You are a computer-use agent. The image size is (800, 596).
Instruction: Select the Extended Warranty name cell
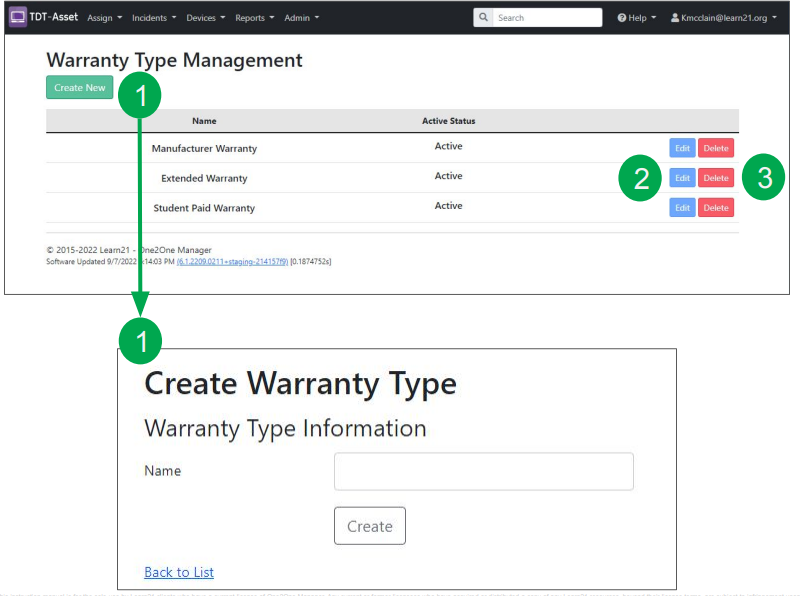[204, 178]
